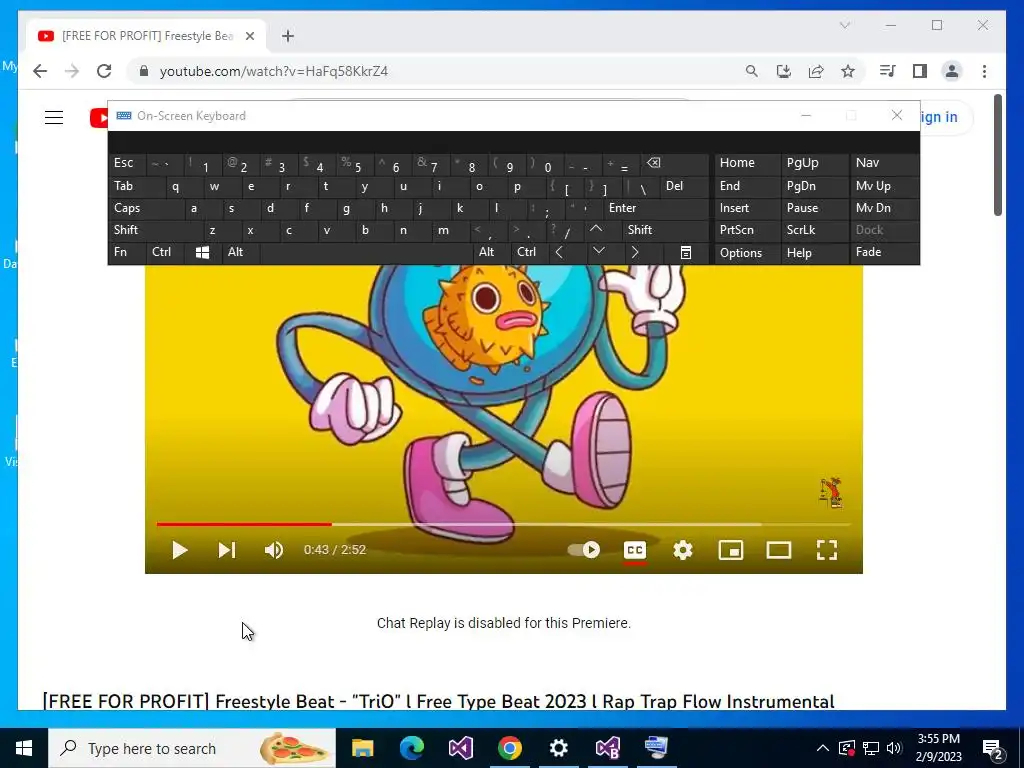
Task: Open a new Chrome tab
Action: click(x=288, y=36)
